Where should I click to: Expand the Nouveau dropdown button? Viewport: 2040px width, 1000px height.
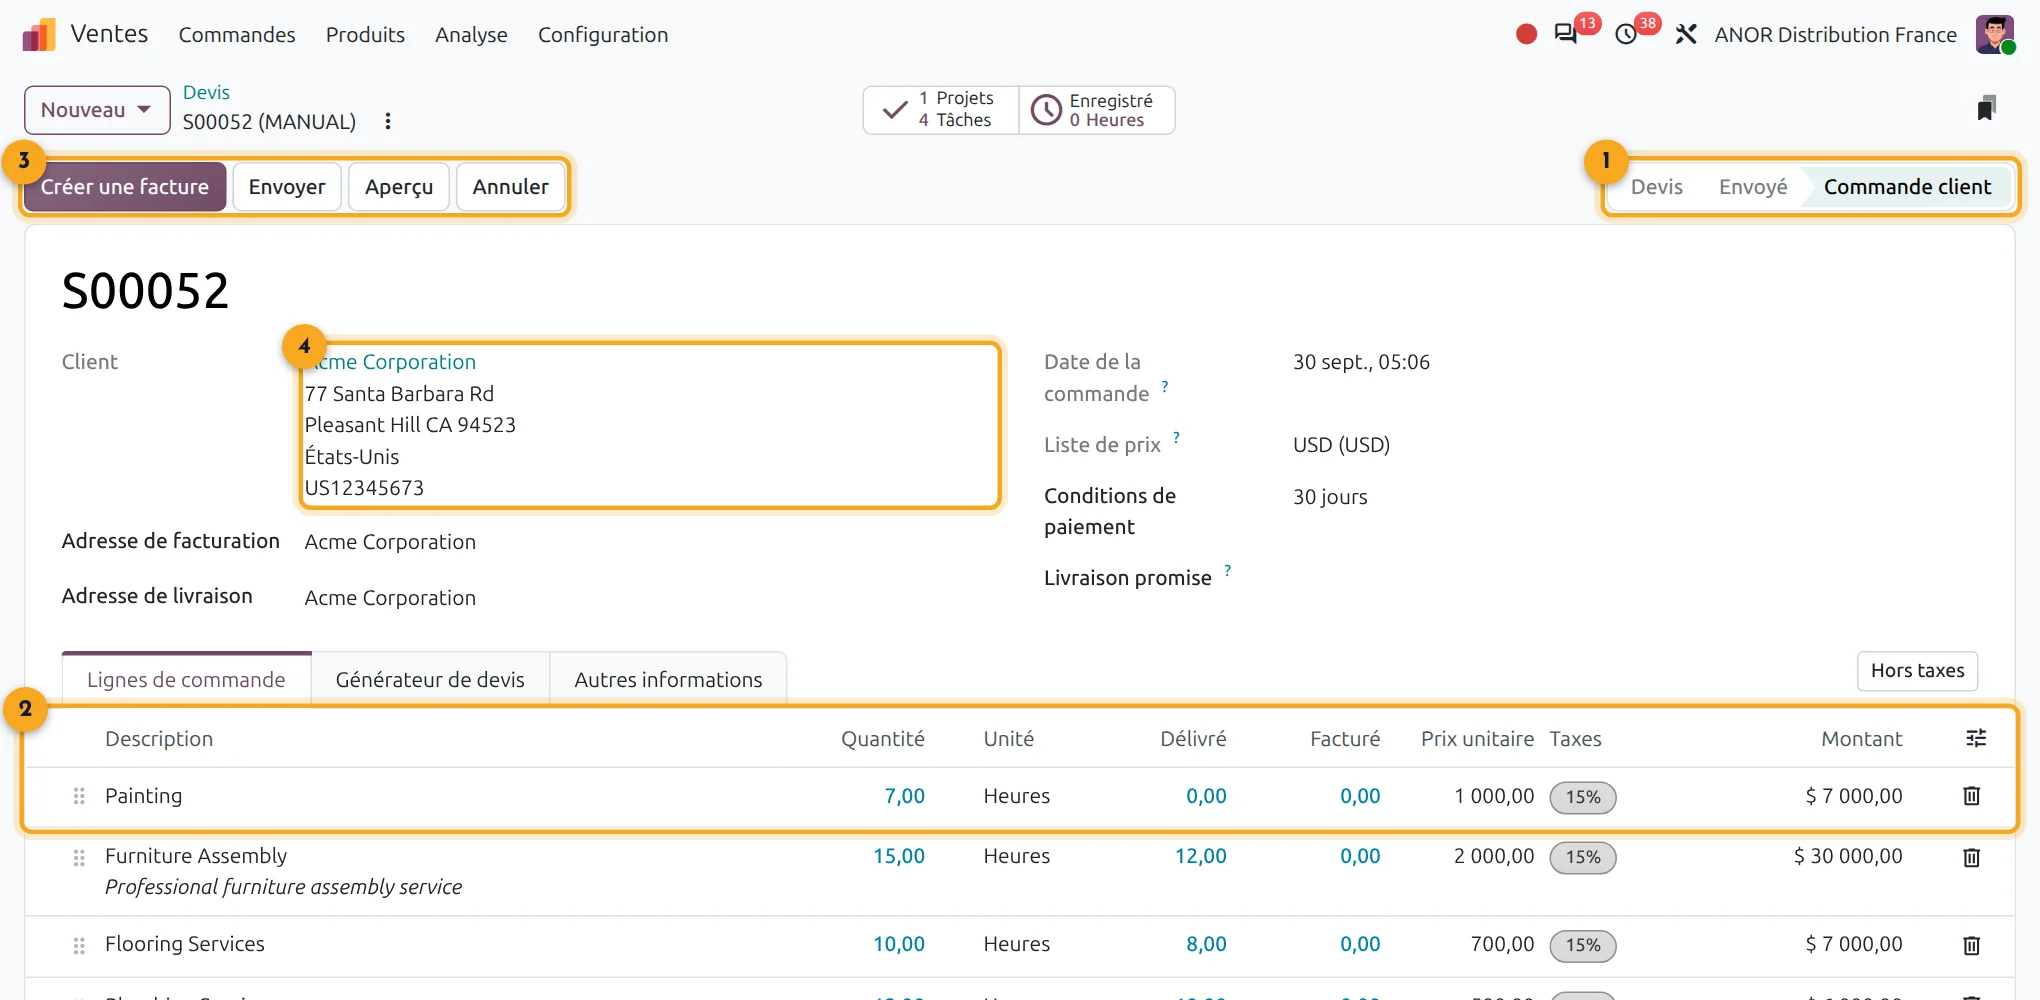click(97, 110)
